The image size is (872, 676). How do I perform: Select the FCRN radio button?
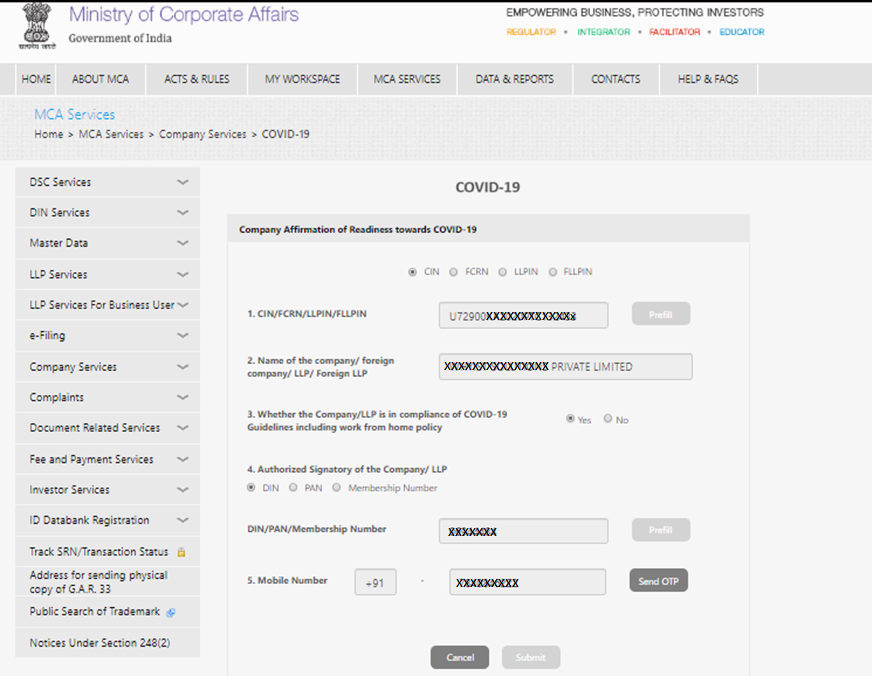454,272
